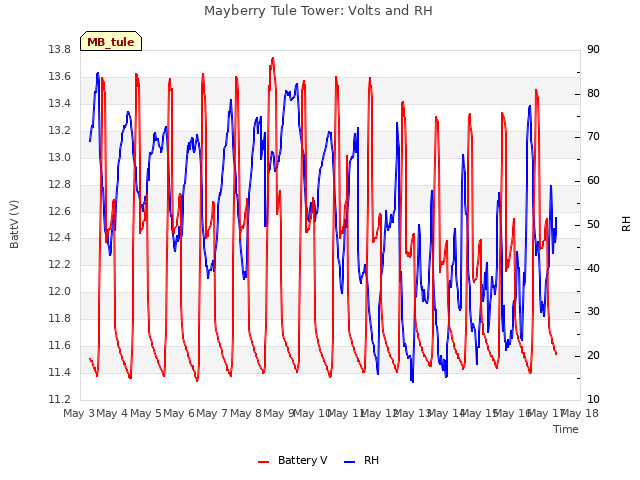Viewport: 640px width, 480px height.
Task: Toggle the RH legend entry
Action: [x=362, y=460]
